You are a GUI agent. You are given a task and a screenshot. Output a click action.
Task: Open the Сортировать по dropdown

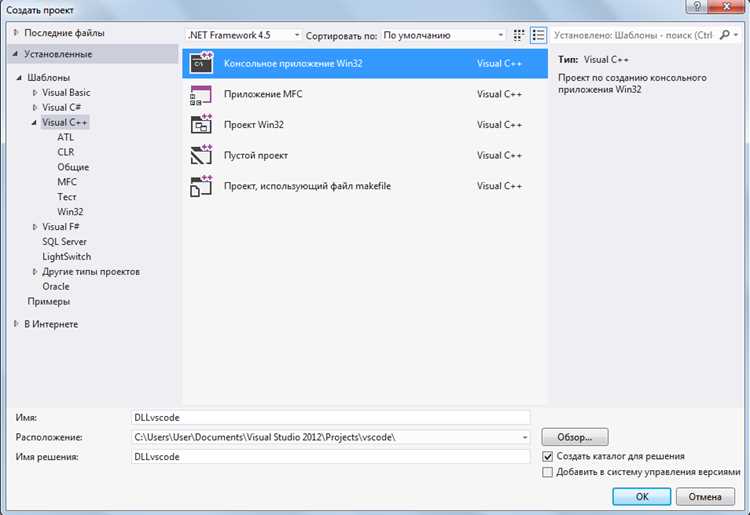click(443, 35)
